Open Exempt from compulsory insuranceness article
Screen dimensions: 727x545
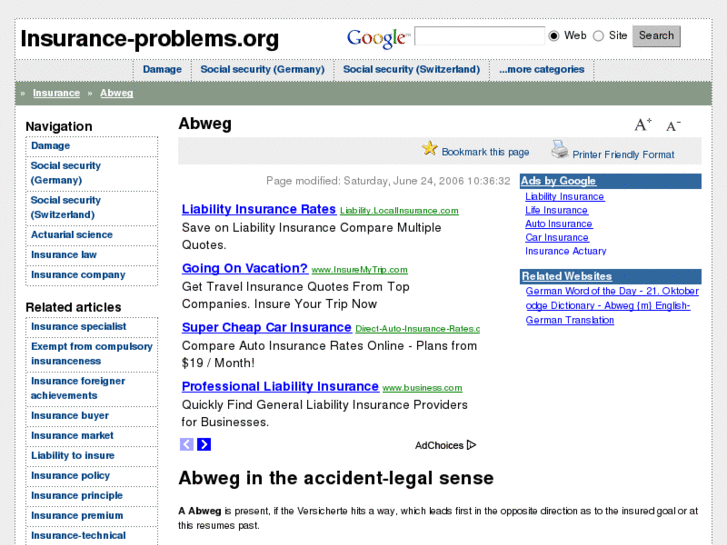click(x=92, y=354)
